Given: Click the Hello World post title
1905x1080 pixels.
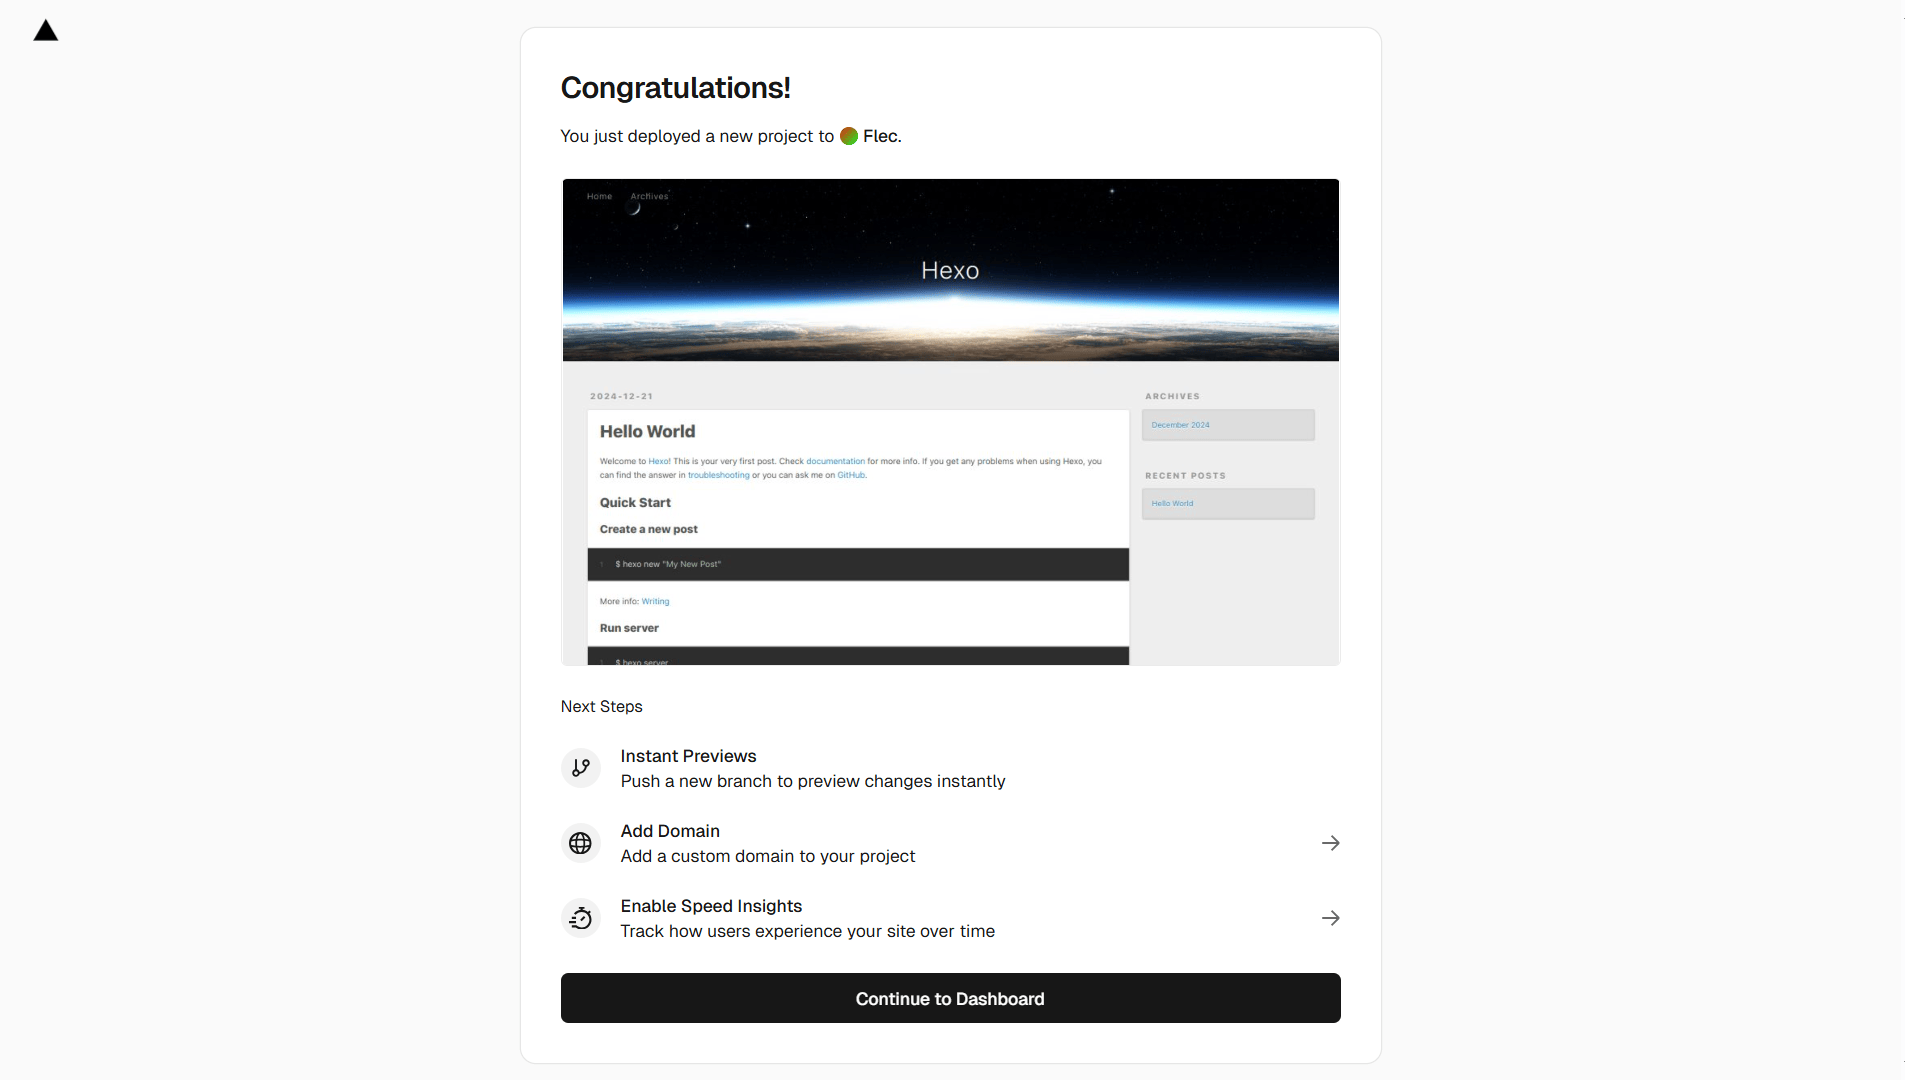Looking at the screenshot, I should pyautogui.click(x=647, y=431).
